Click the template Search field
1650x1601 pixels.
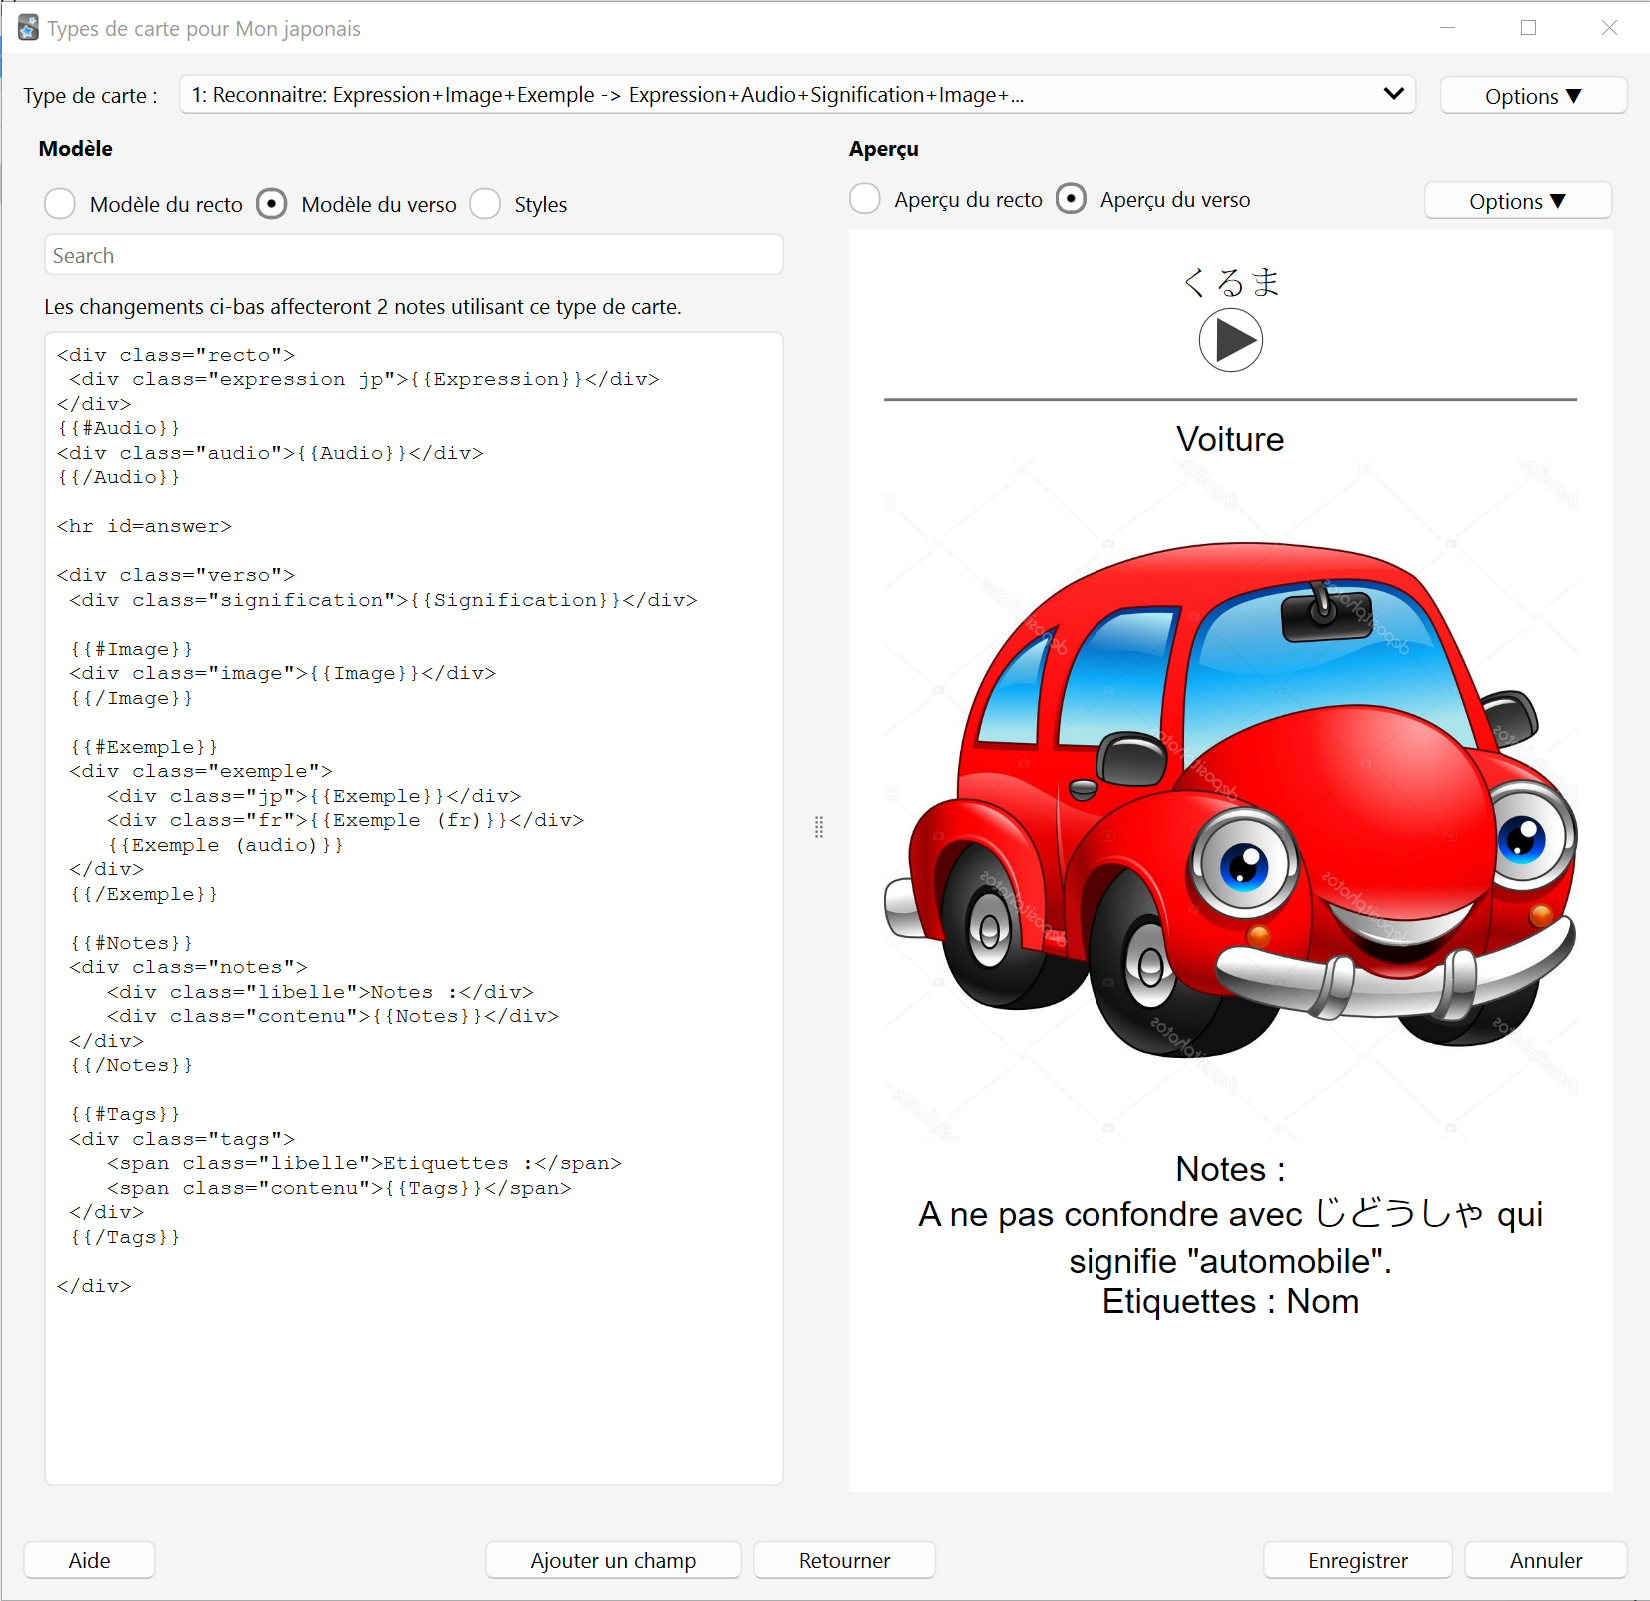[x=413, y=255]
